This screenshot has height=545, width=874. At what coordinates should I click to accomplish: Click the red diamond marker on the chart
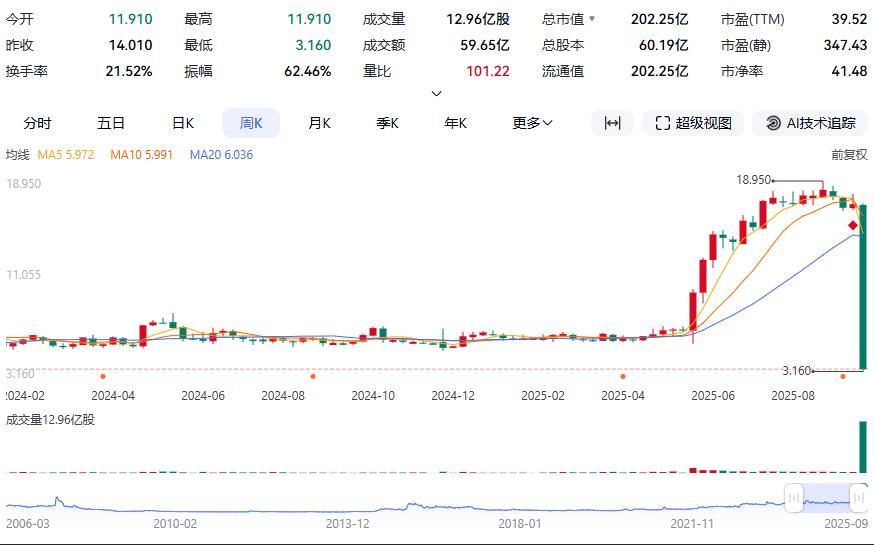point(852,225)
